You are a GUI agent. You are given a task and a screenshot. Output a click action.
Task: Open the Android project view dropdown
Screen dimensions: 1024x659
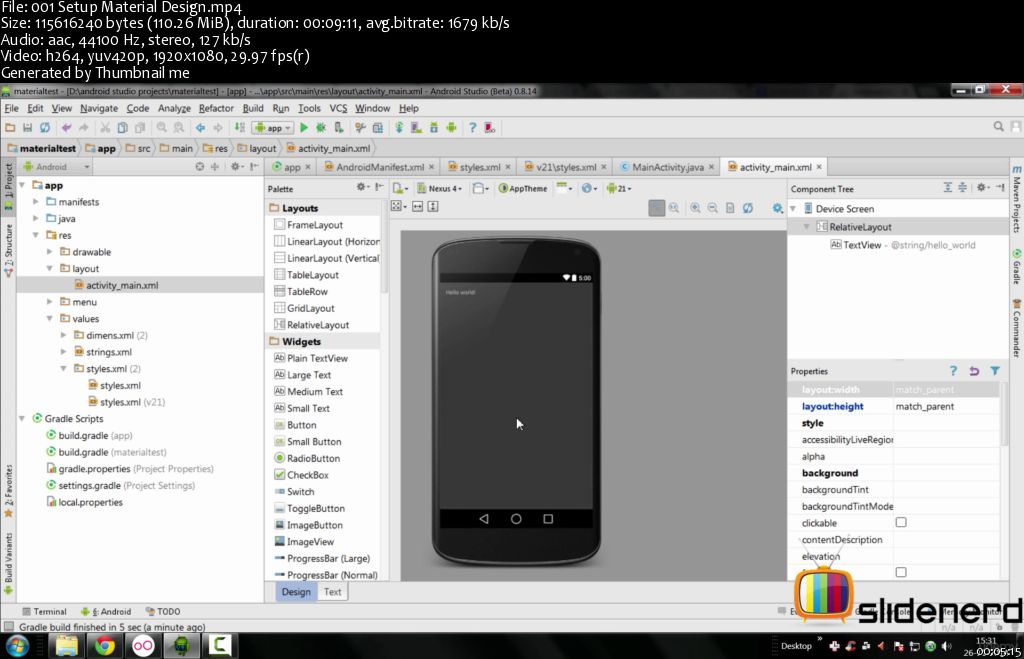coord(57,167)
